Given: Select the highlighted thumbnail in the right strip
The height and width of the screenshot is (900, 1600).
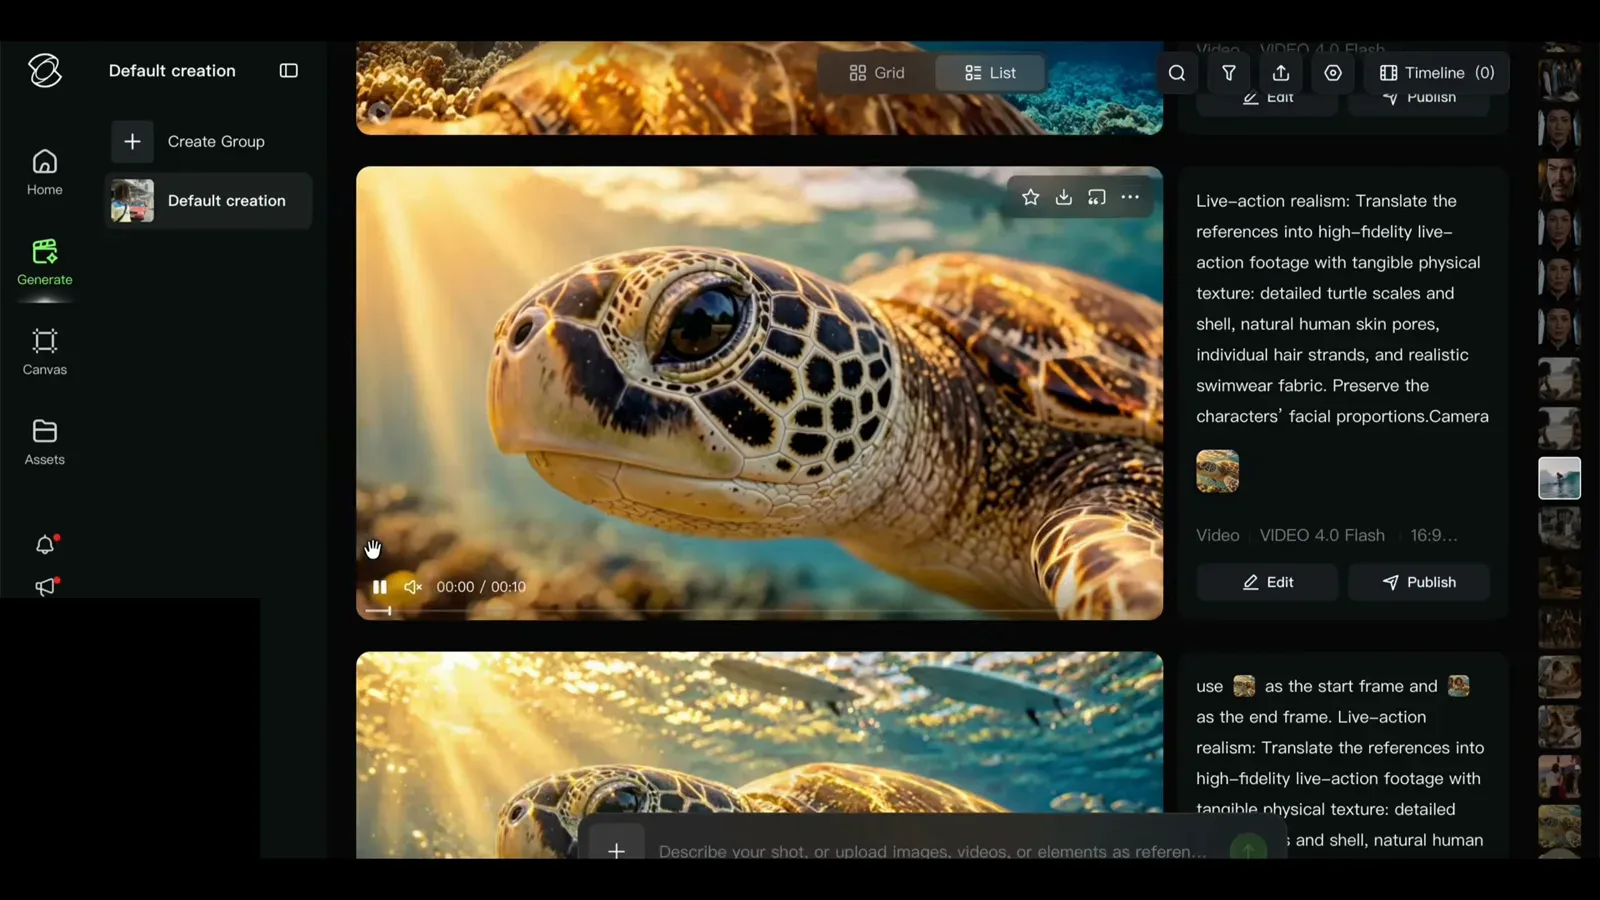Looking at the screenshot, I should (x=1559, y=478).
